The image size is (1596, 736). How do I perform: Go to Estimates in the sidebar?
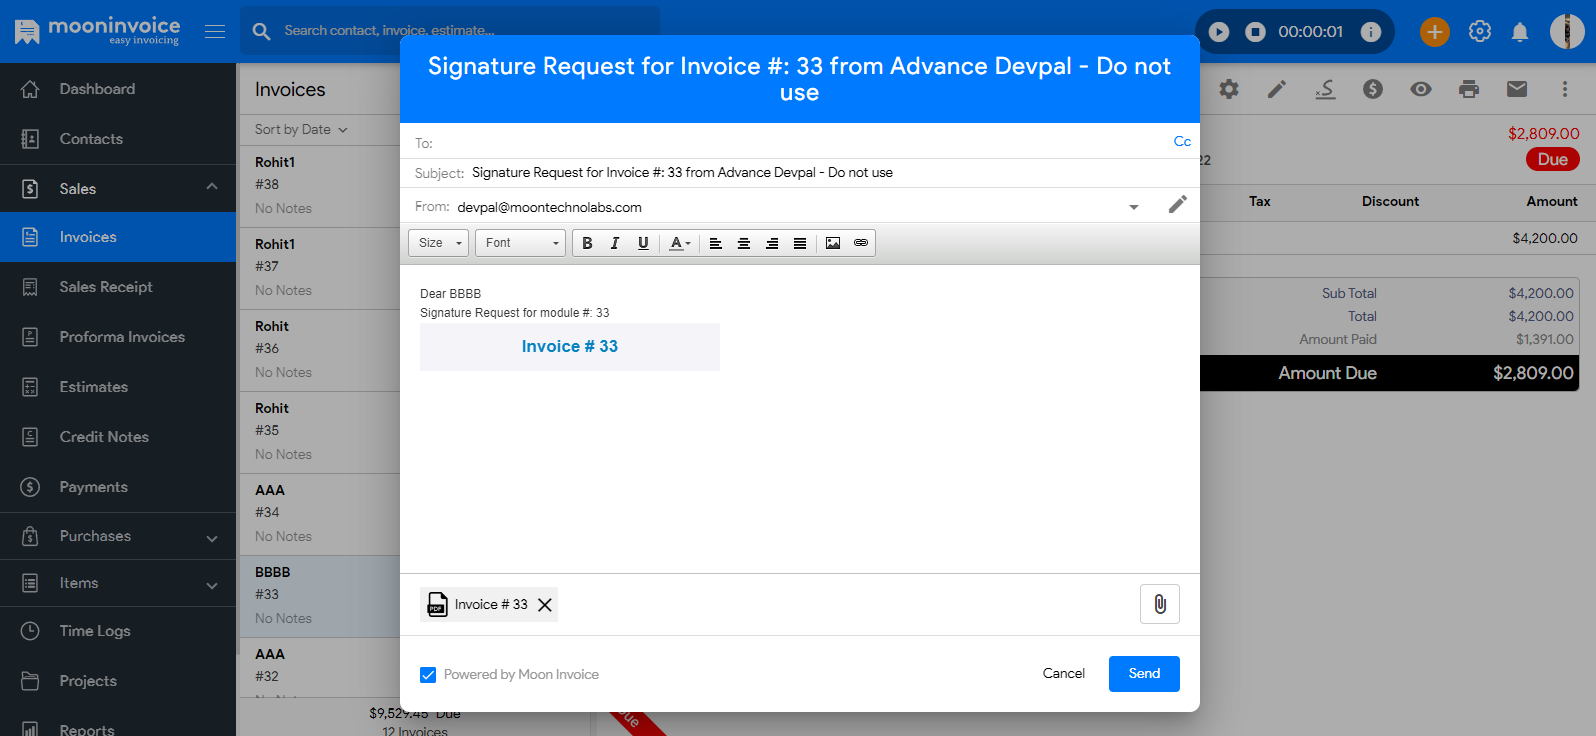93,387
